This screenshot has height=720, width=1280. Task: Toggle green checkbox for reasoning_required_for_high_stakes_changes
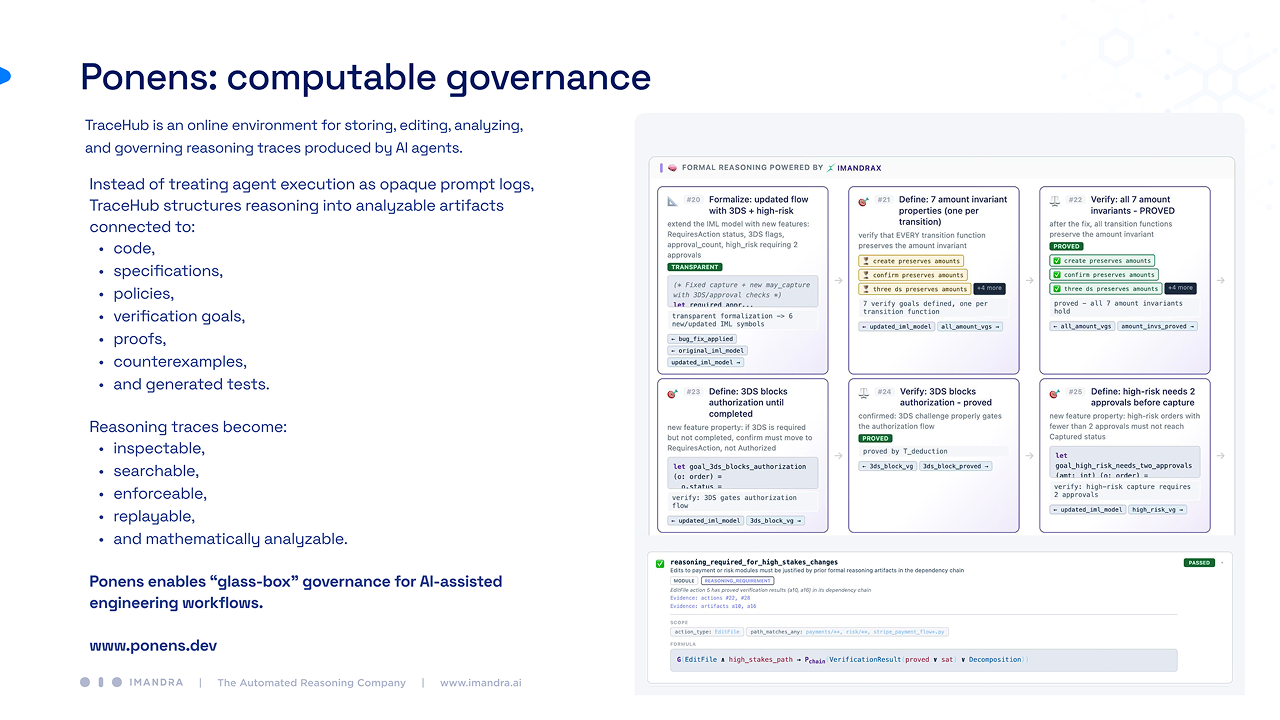tap(660, 563)
